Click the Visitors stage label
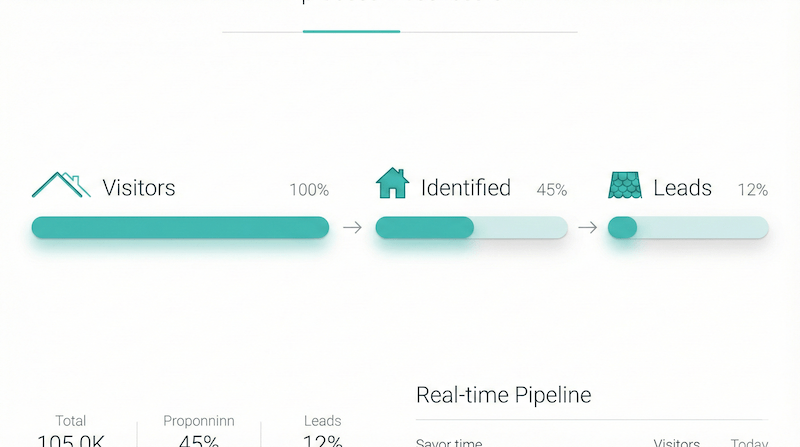This screenshot has height=447, width=800. coord(139,188)
